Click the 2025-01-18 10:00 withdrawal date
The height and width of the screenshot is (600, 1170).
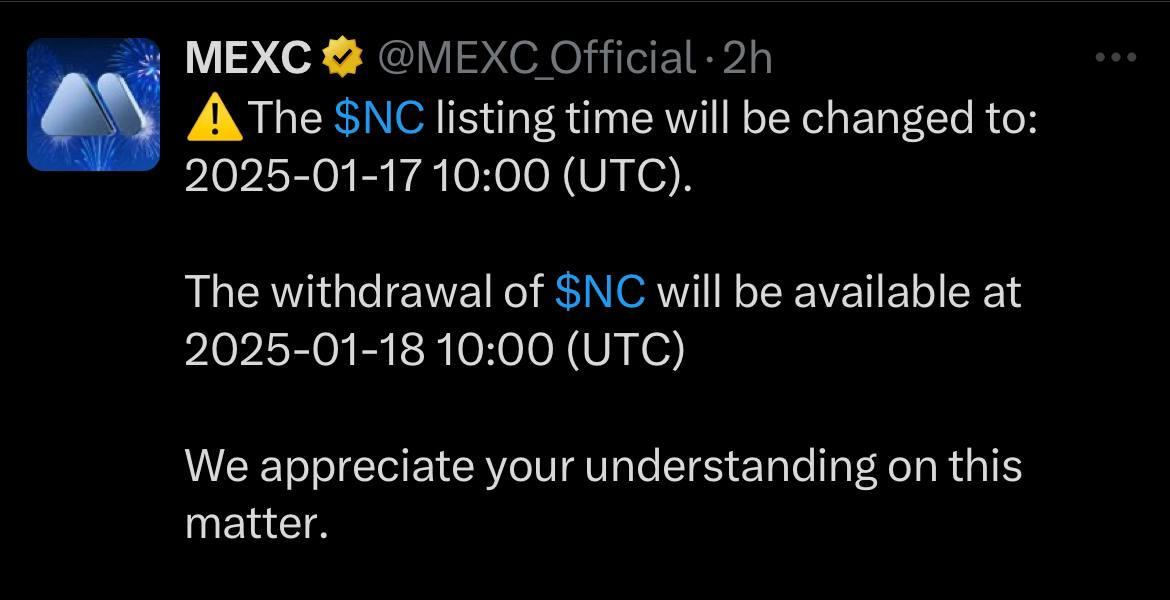click(366, 348)
